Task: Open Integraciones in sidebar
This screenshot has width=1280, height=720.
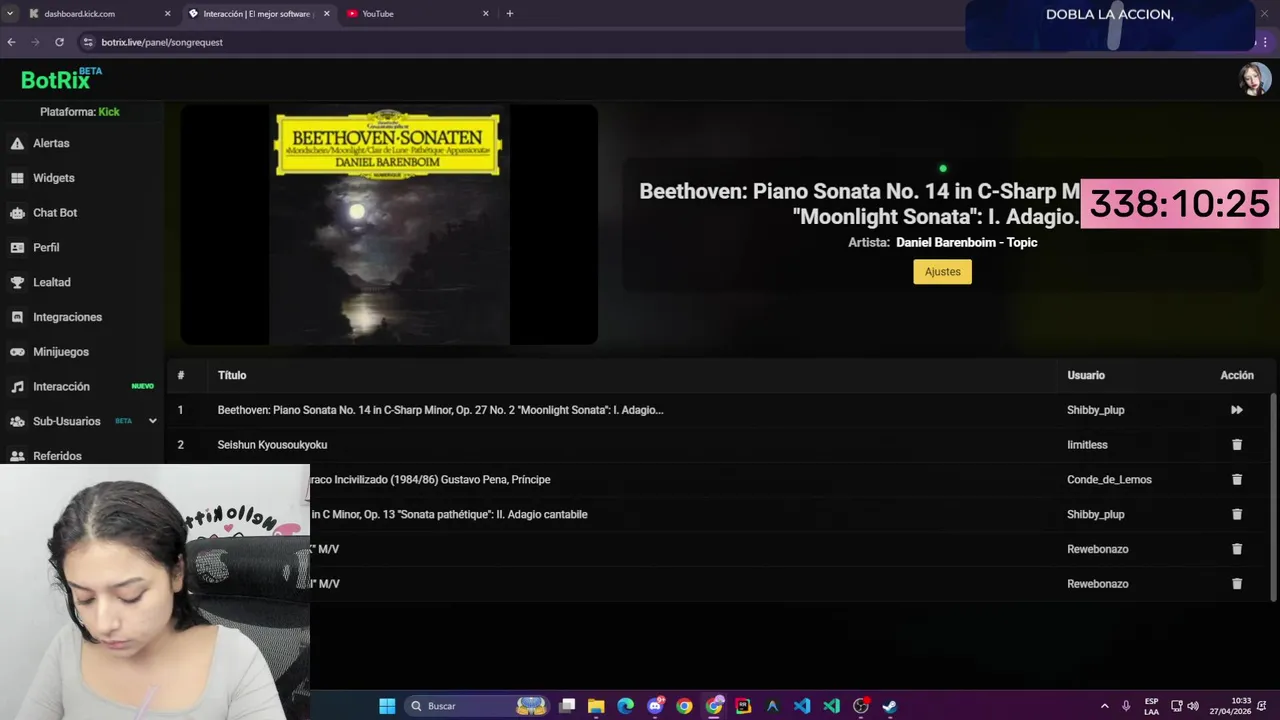Action: point(82,317)
